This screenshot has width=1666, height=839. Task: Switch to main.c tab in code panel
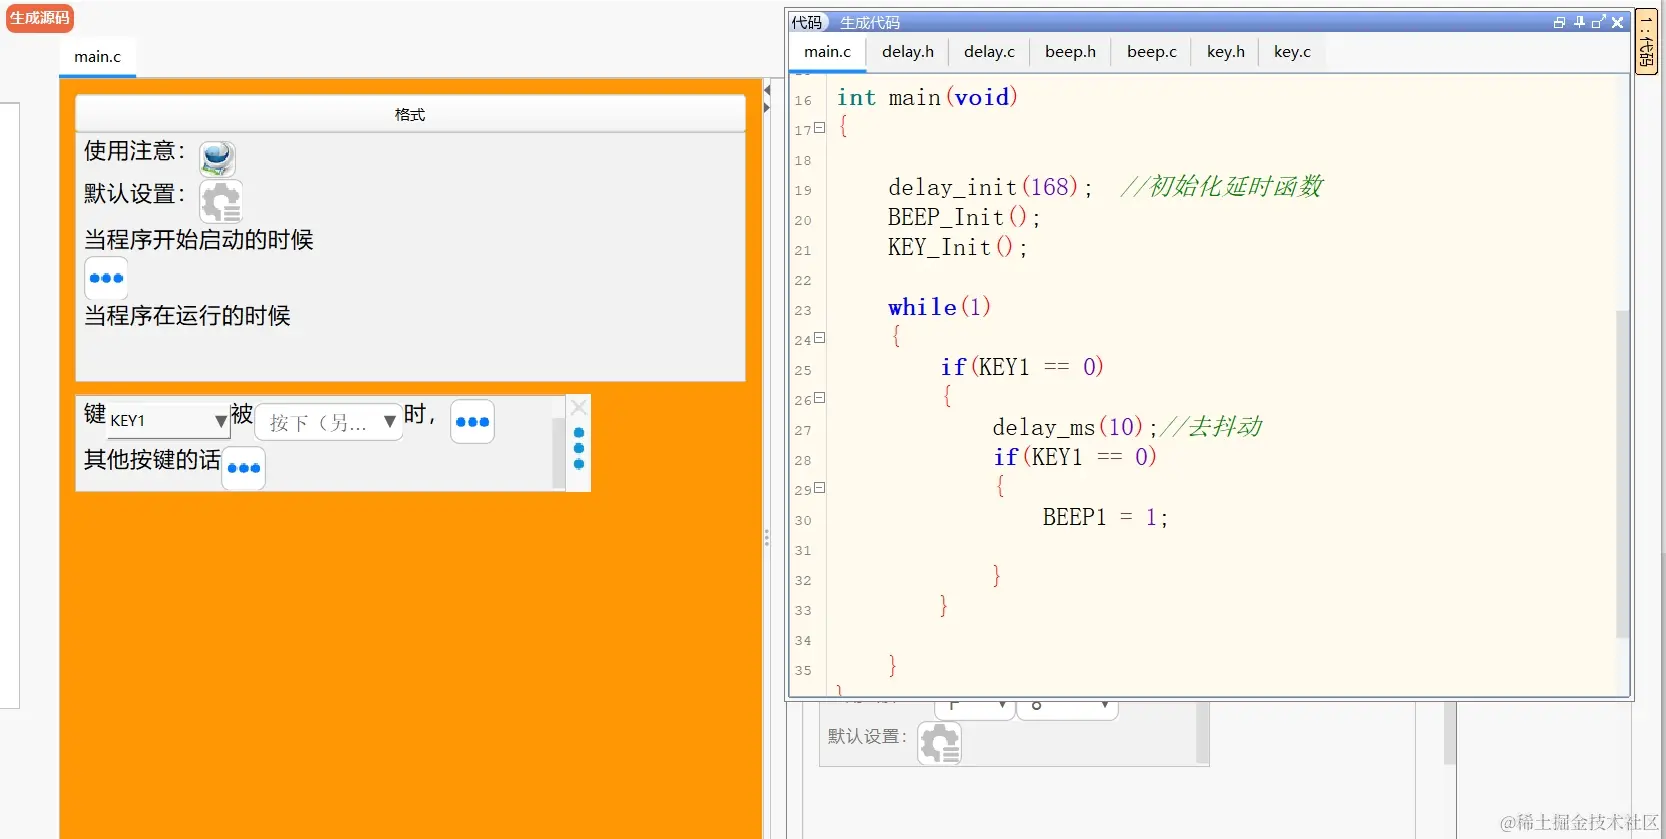(x=827, y=52)
